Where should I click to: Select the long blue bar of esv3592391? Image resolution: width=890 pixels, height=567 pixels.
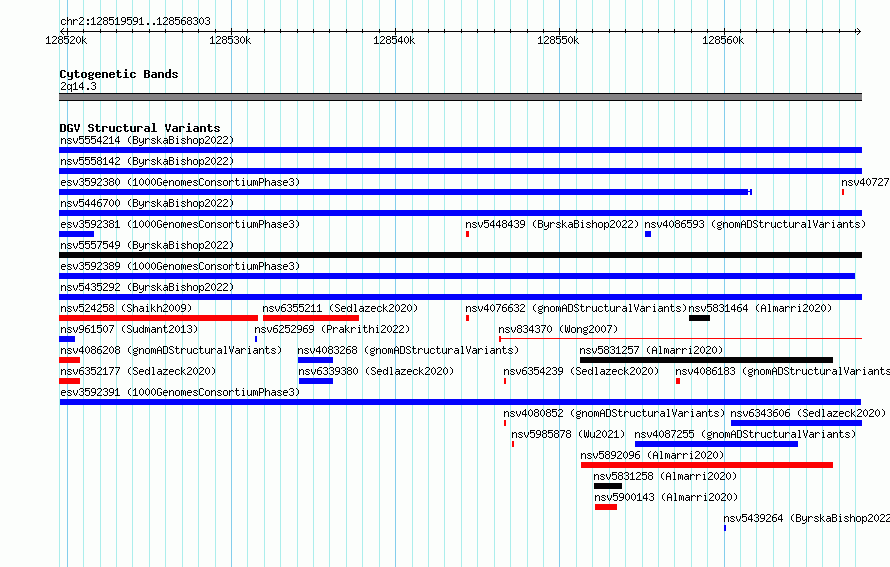click(x=460, y=402)
